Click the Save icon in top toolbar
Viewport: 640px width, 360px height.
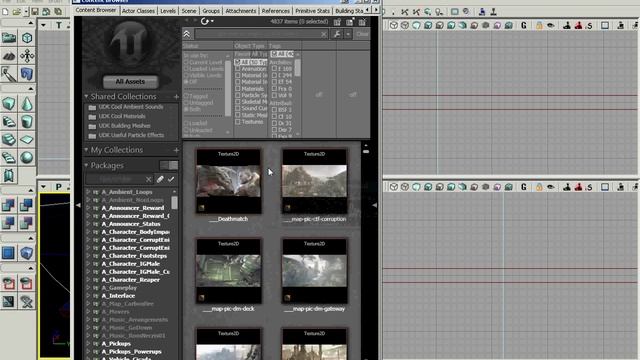coord(35,12)
